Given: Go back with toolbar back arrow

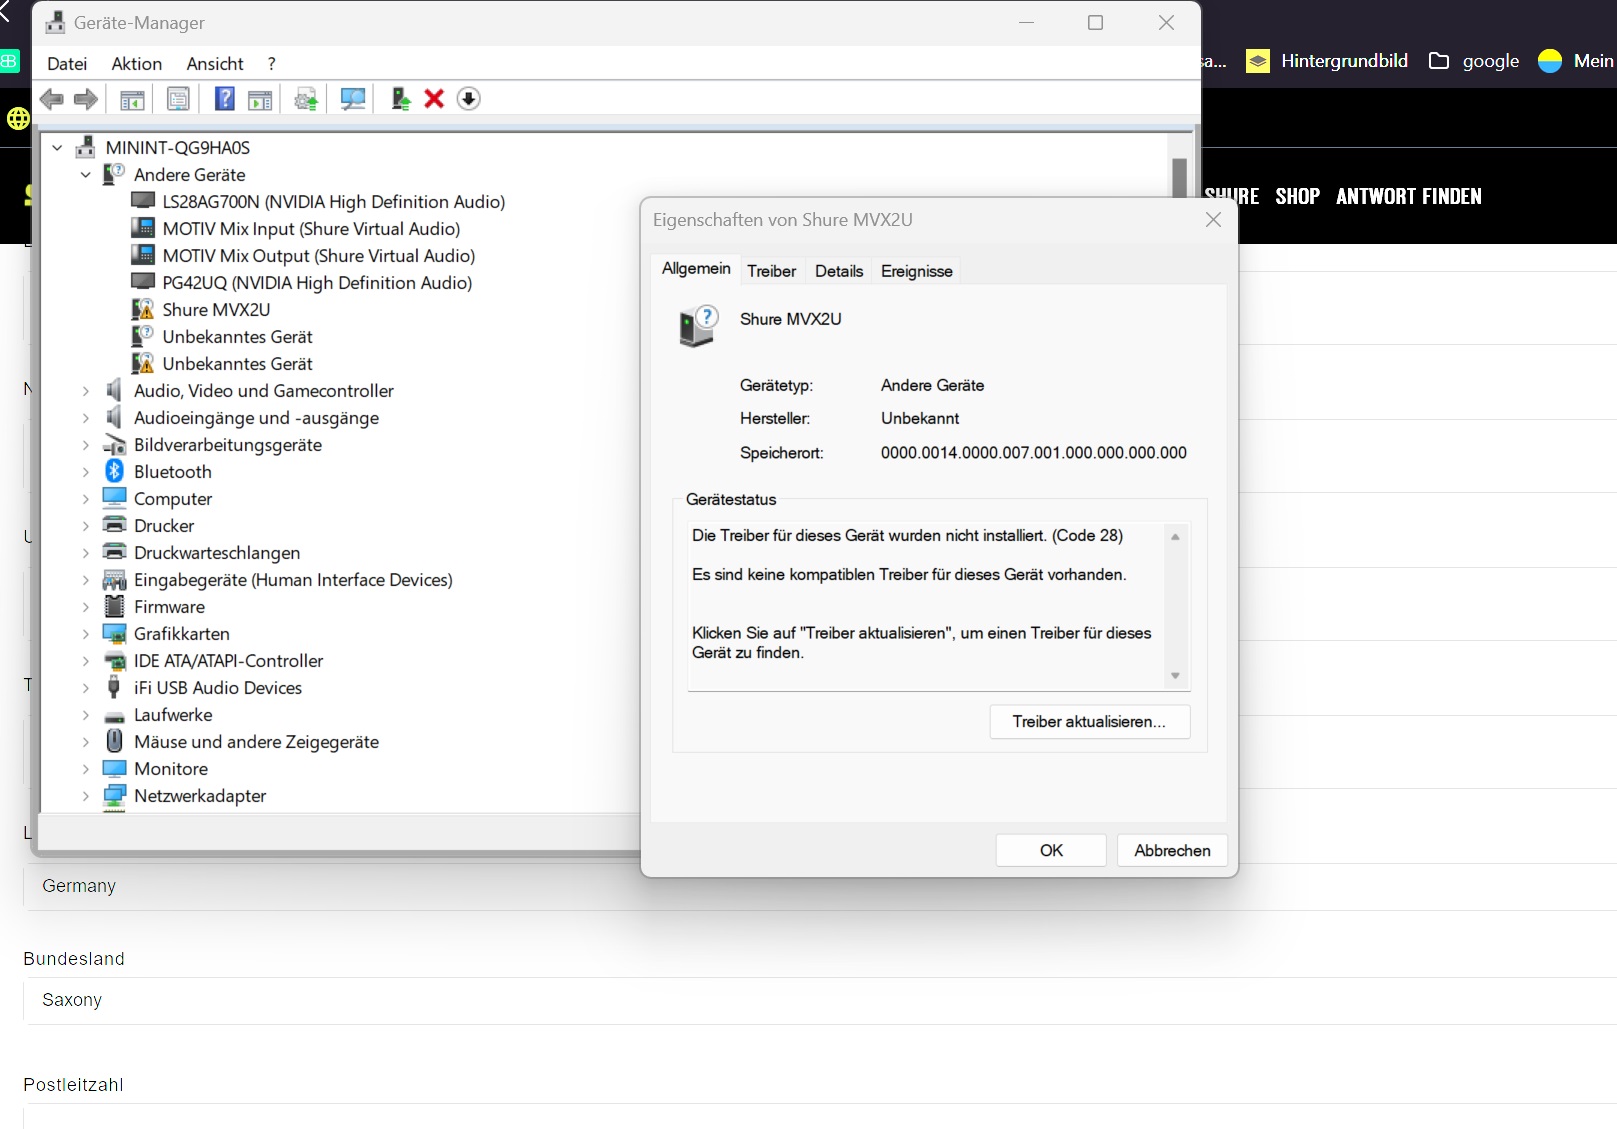Looking at the screenshot, I should point(52,99).
